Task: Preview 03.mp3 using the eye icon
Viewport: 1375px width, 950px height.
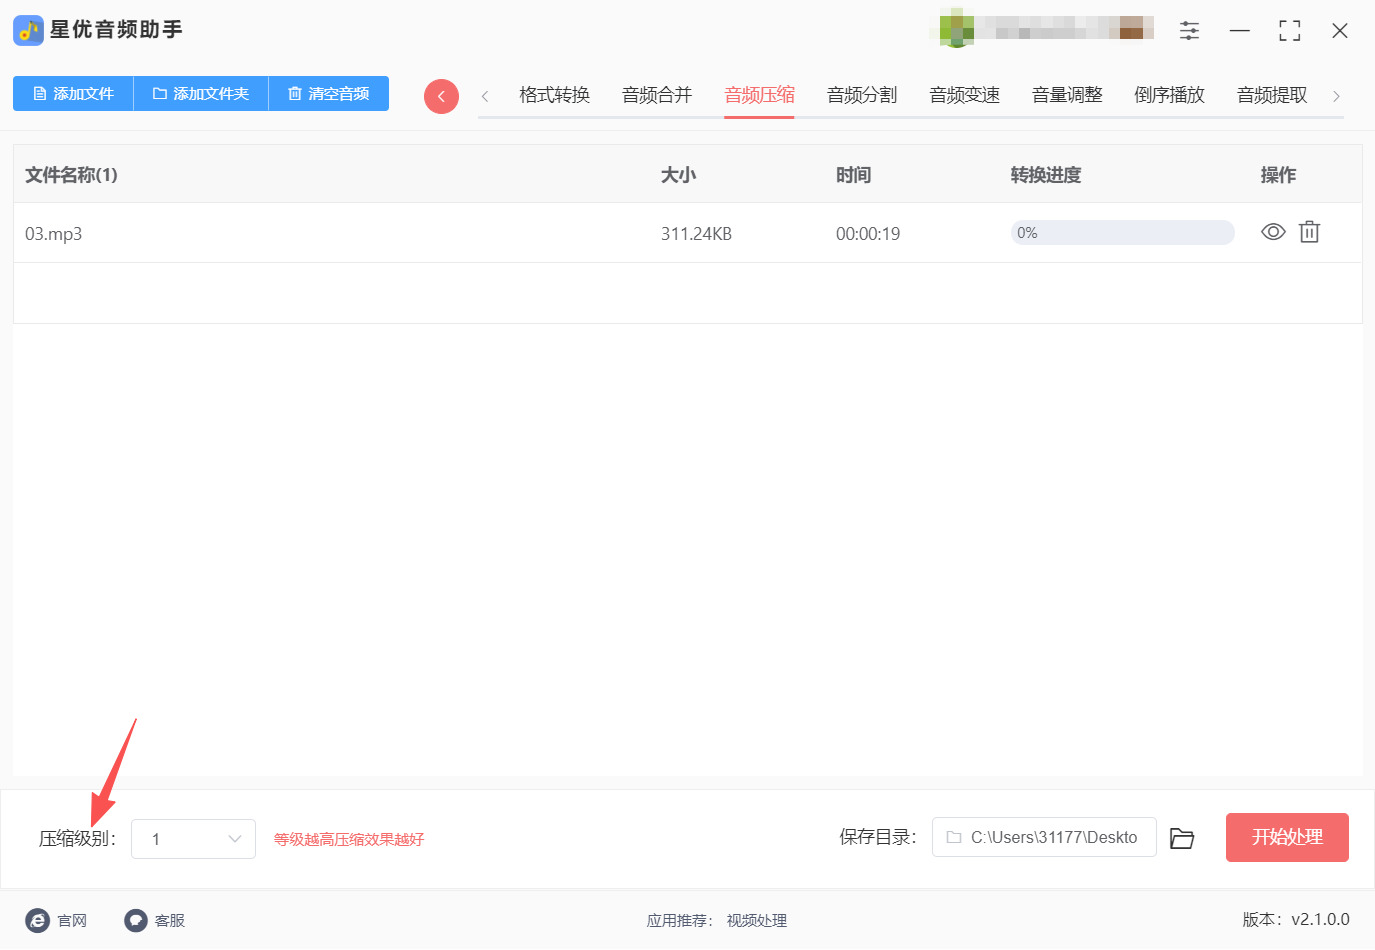Action: [x=1272, y=232]
